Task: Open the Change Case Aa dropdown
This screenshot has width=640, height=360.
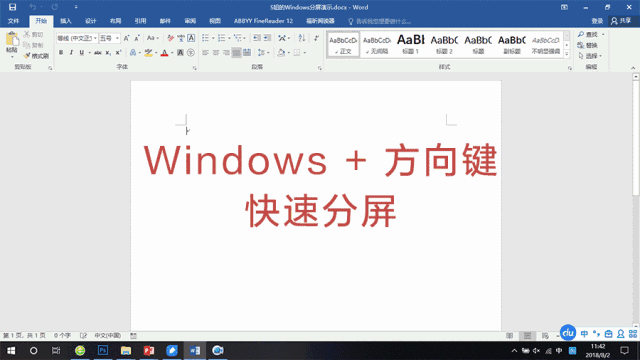Action: (152, 38)
